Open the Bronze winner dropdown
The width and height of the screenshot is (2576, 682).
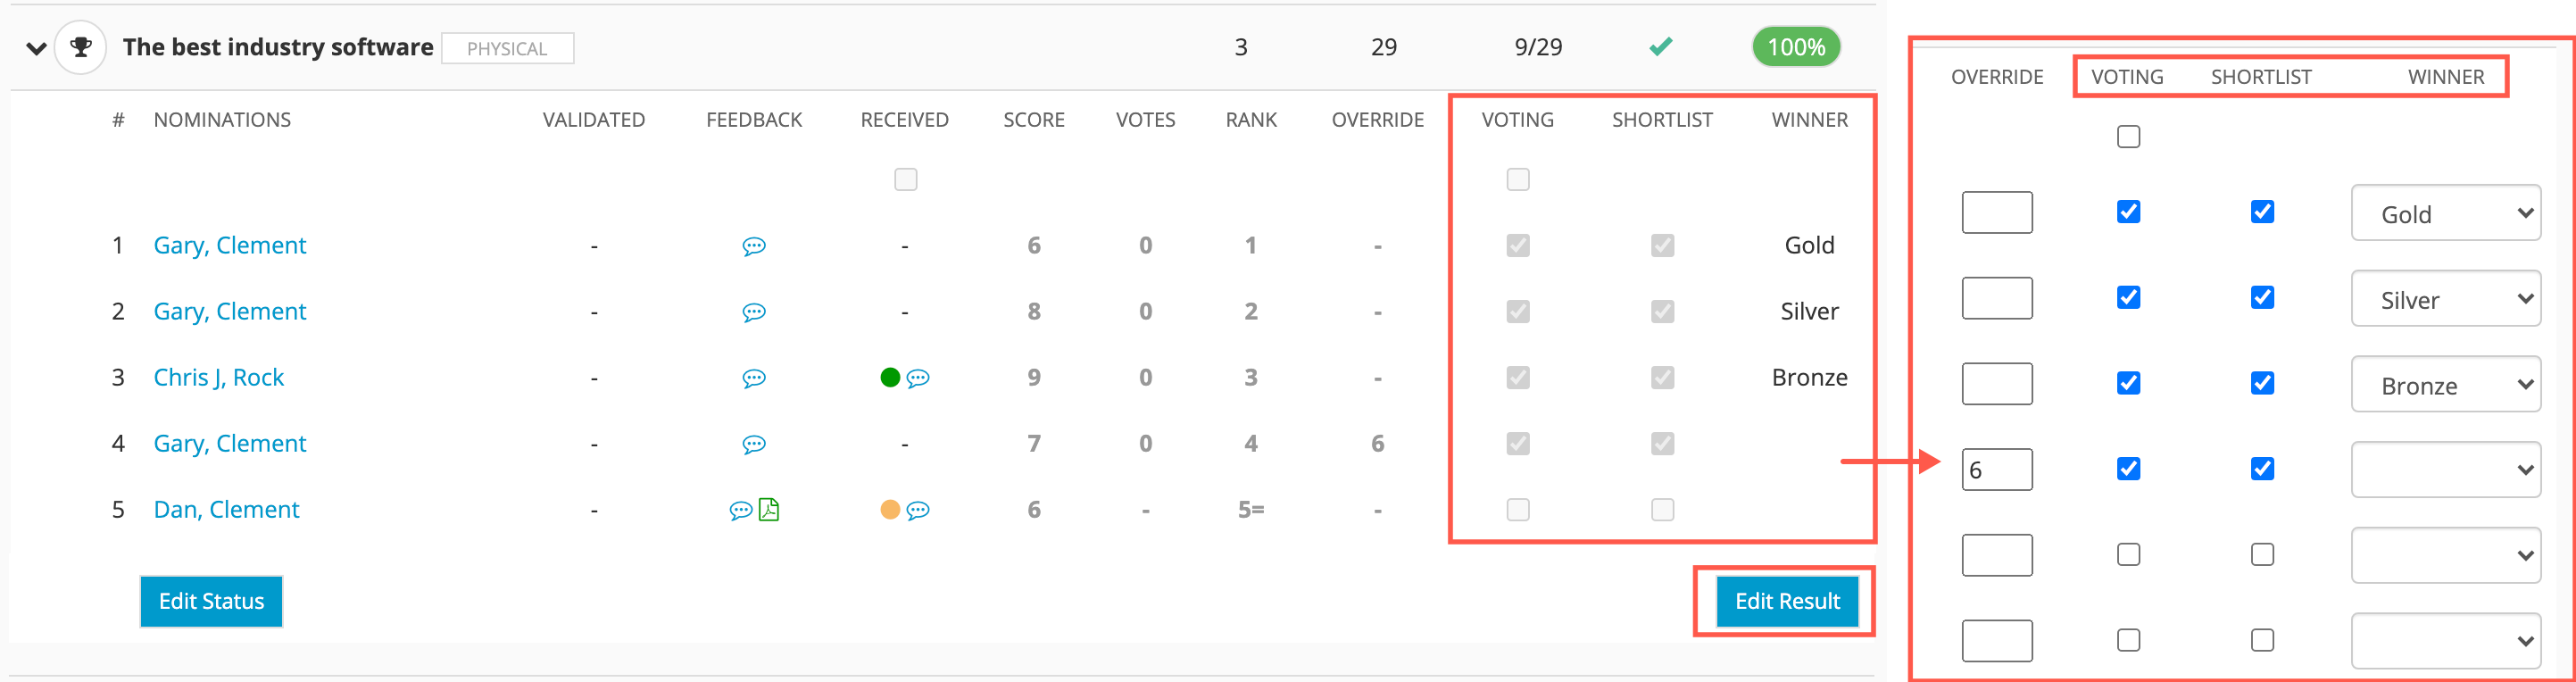pos(2446,384)
